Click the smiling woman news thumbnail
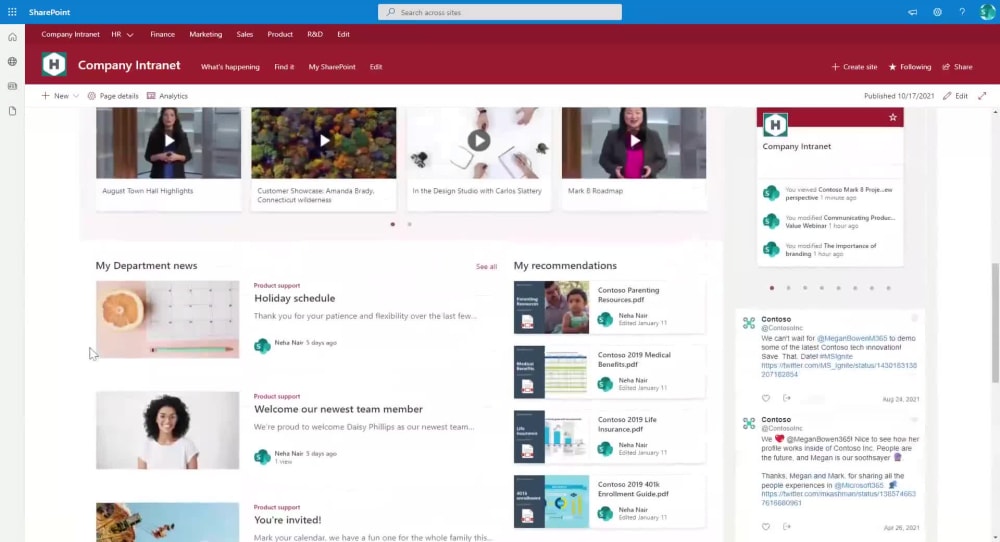This screenshot has height=542, width=1000. [x=168, y=430]
